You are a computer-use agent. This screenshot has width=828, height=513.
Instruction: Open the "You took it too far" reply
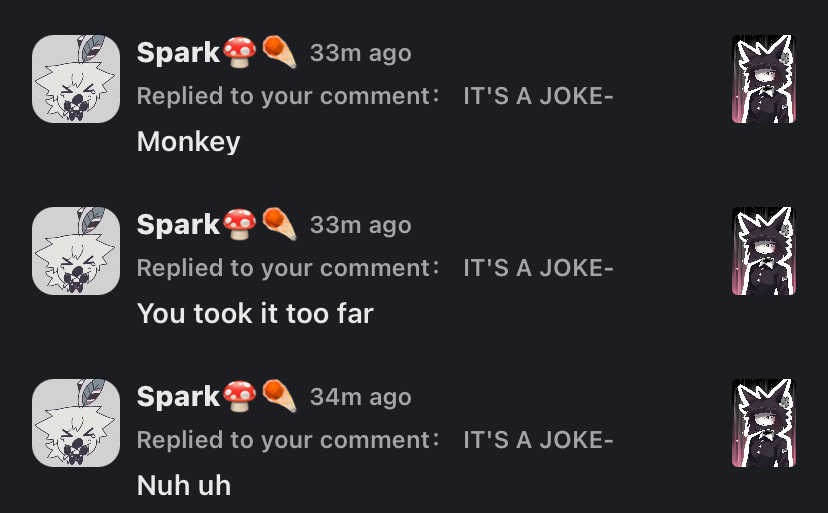coord(255,313)
